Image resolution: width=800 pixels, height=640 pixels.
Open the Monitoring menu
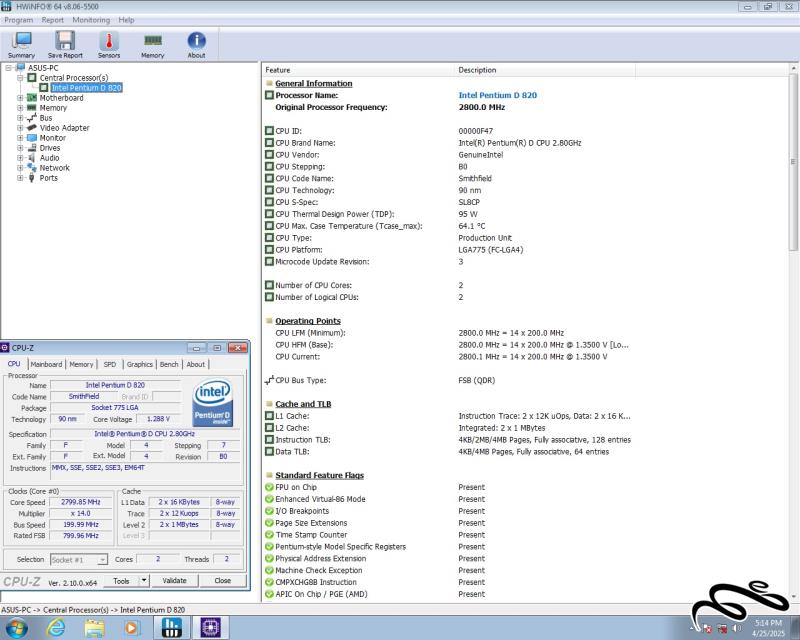91,20
